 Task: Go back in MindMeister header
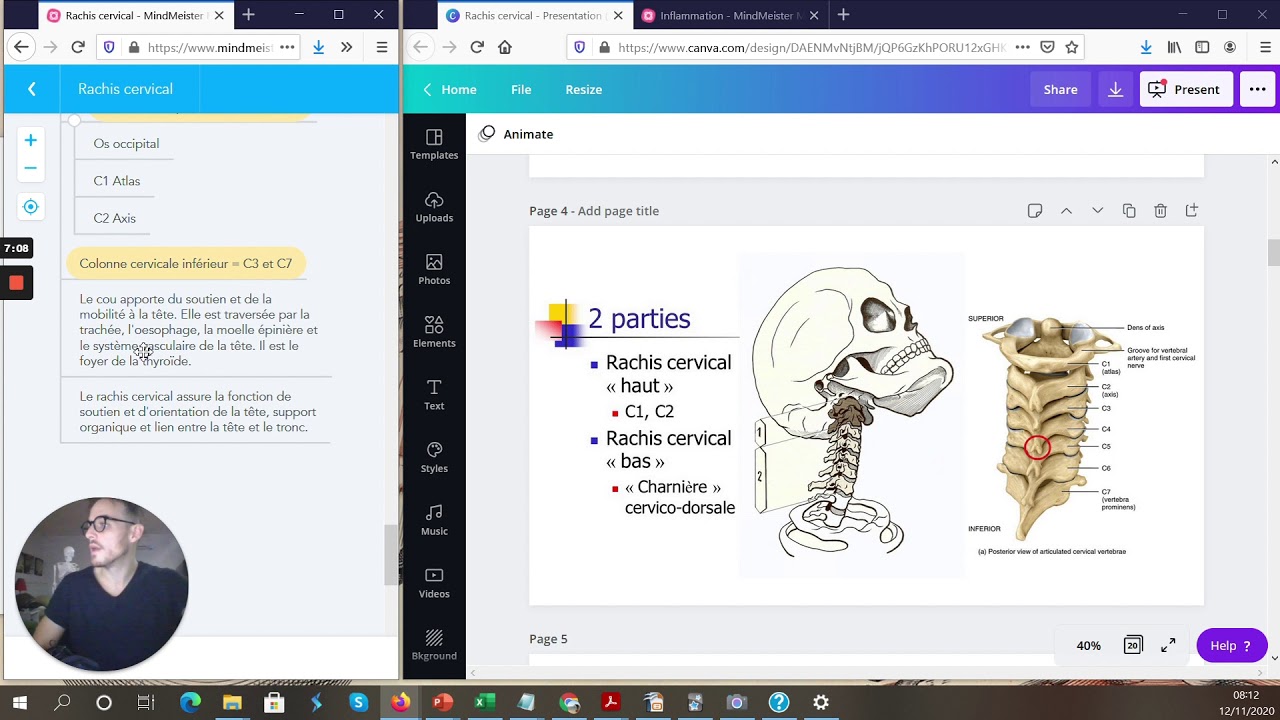point(32,89)
